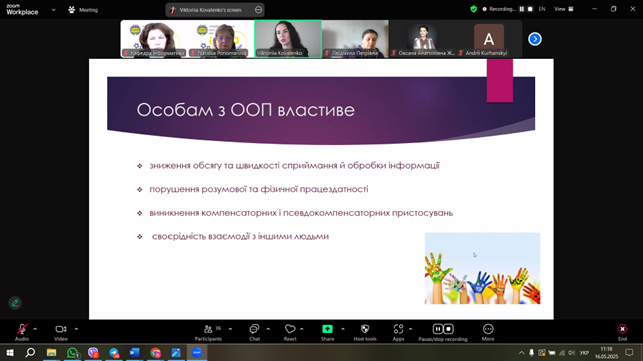Click bullet зниження обсягу та швидкості сприймання
The height and width of the screenshot is (361, 643).
294,166
